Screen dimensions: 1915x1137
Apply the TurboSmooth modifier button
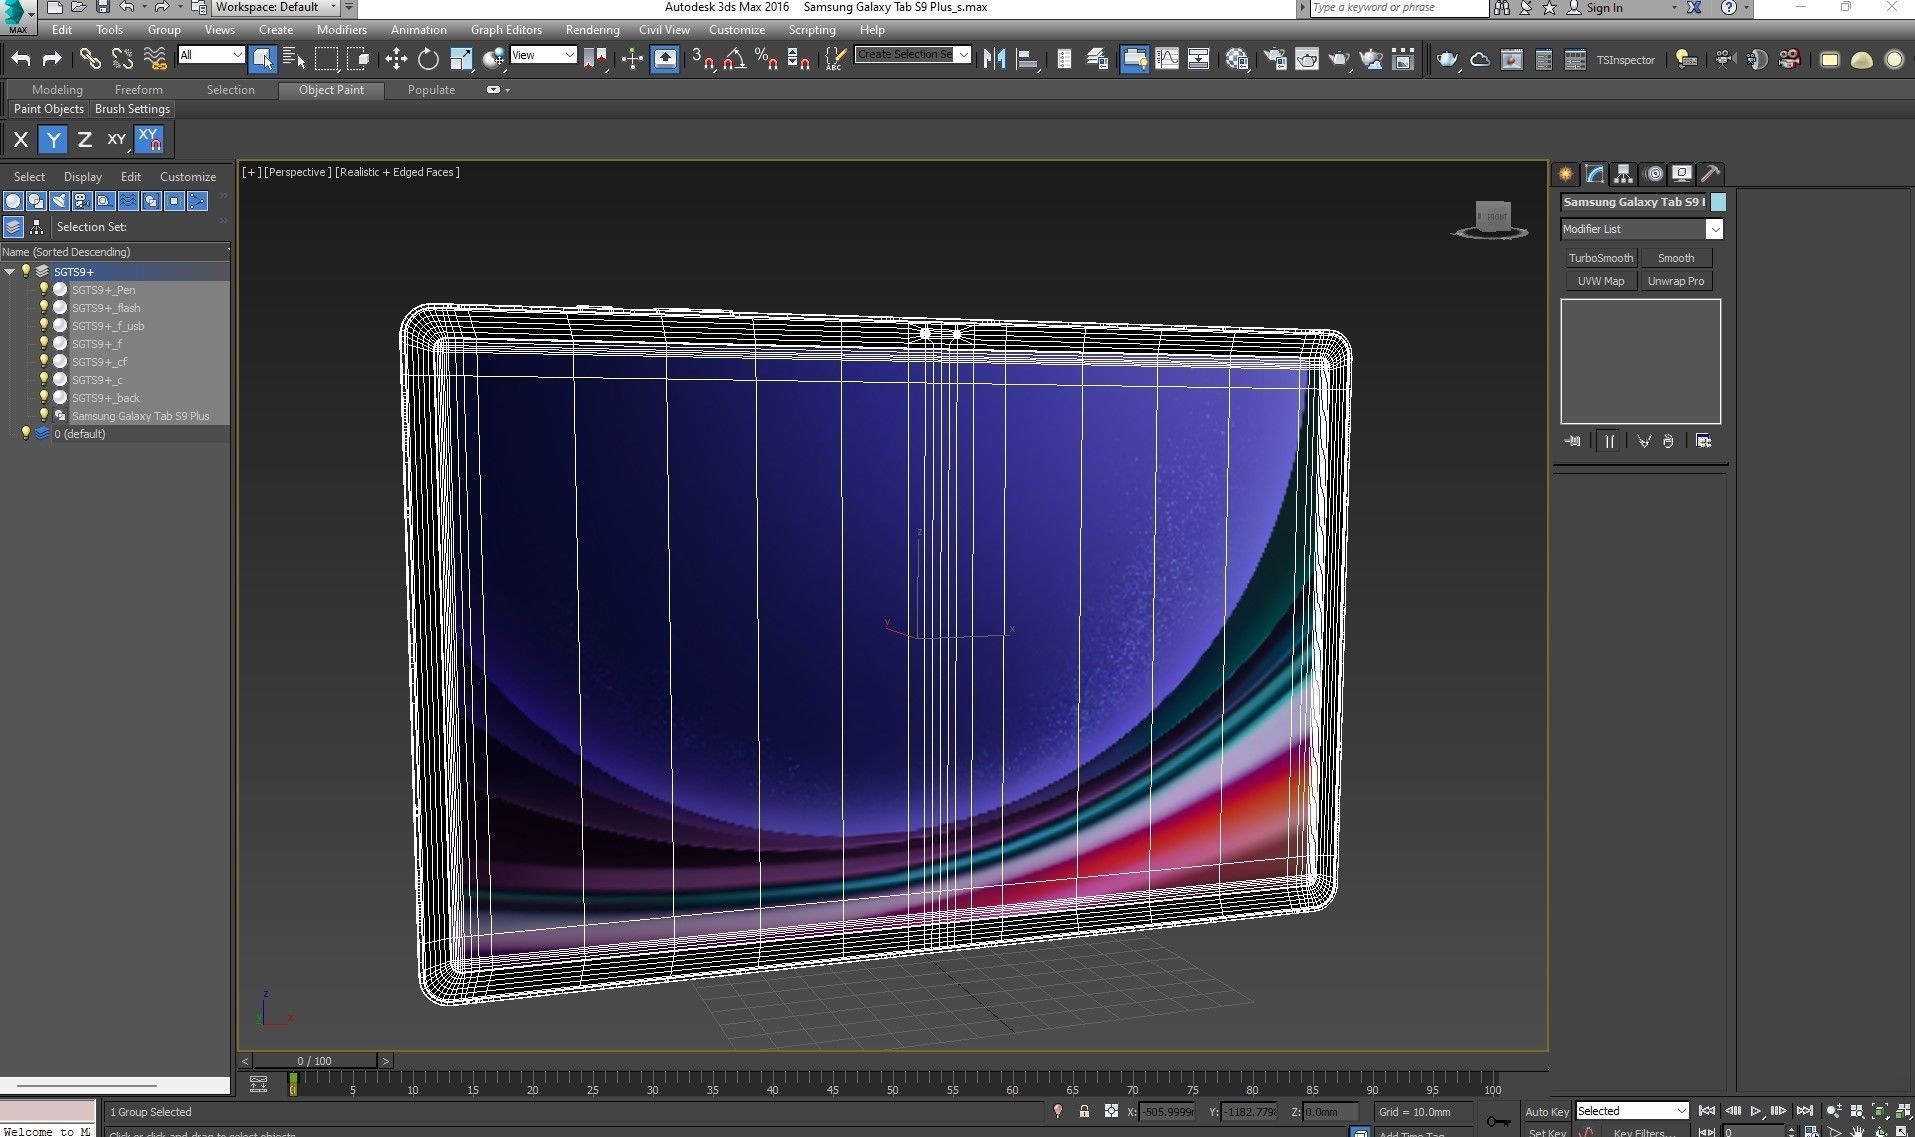tap(1600, 258)
